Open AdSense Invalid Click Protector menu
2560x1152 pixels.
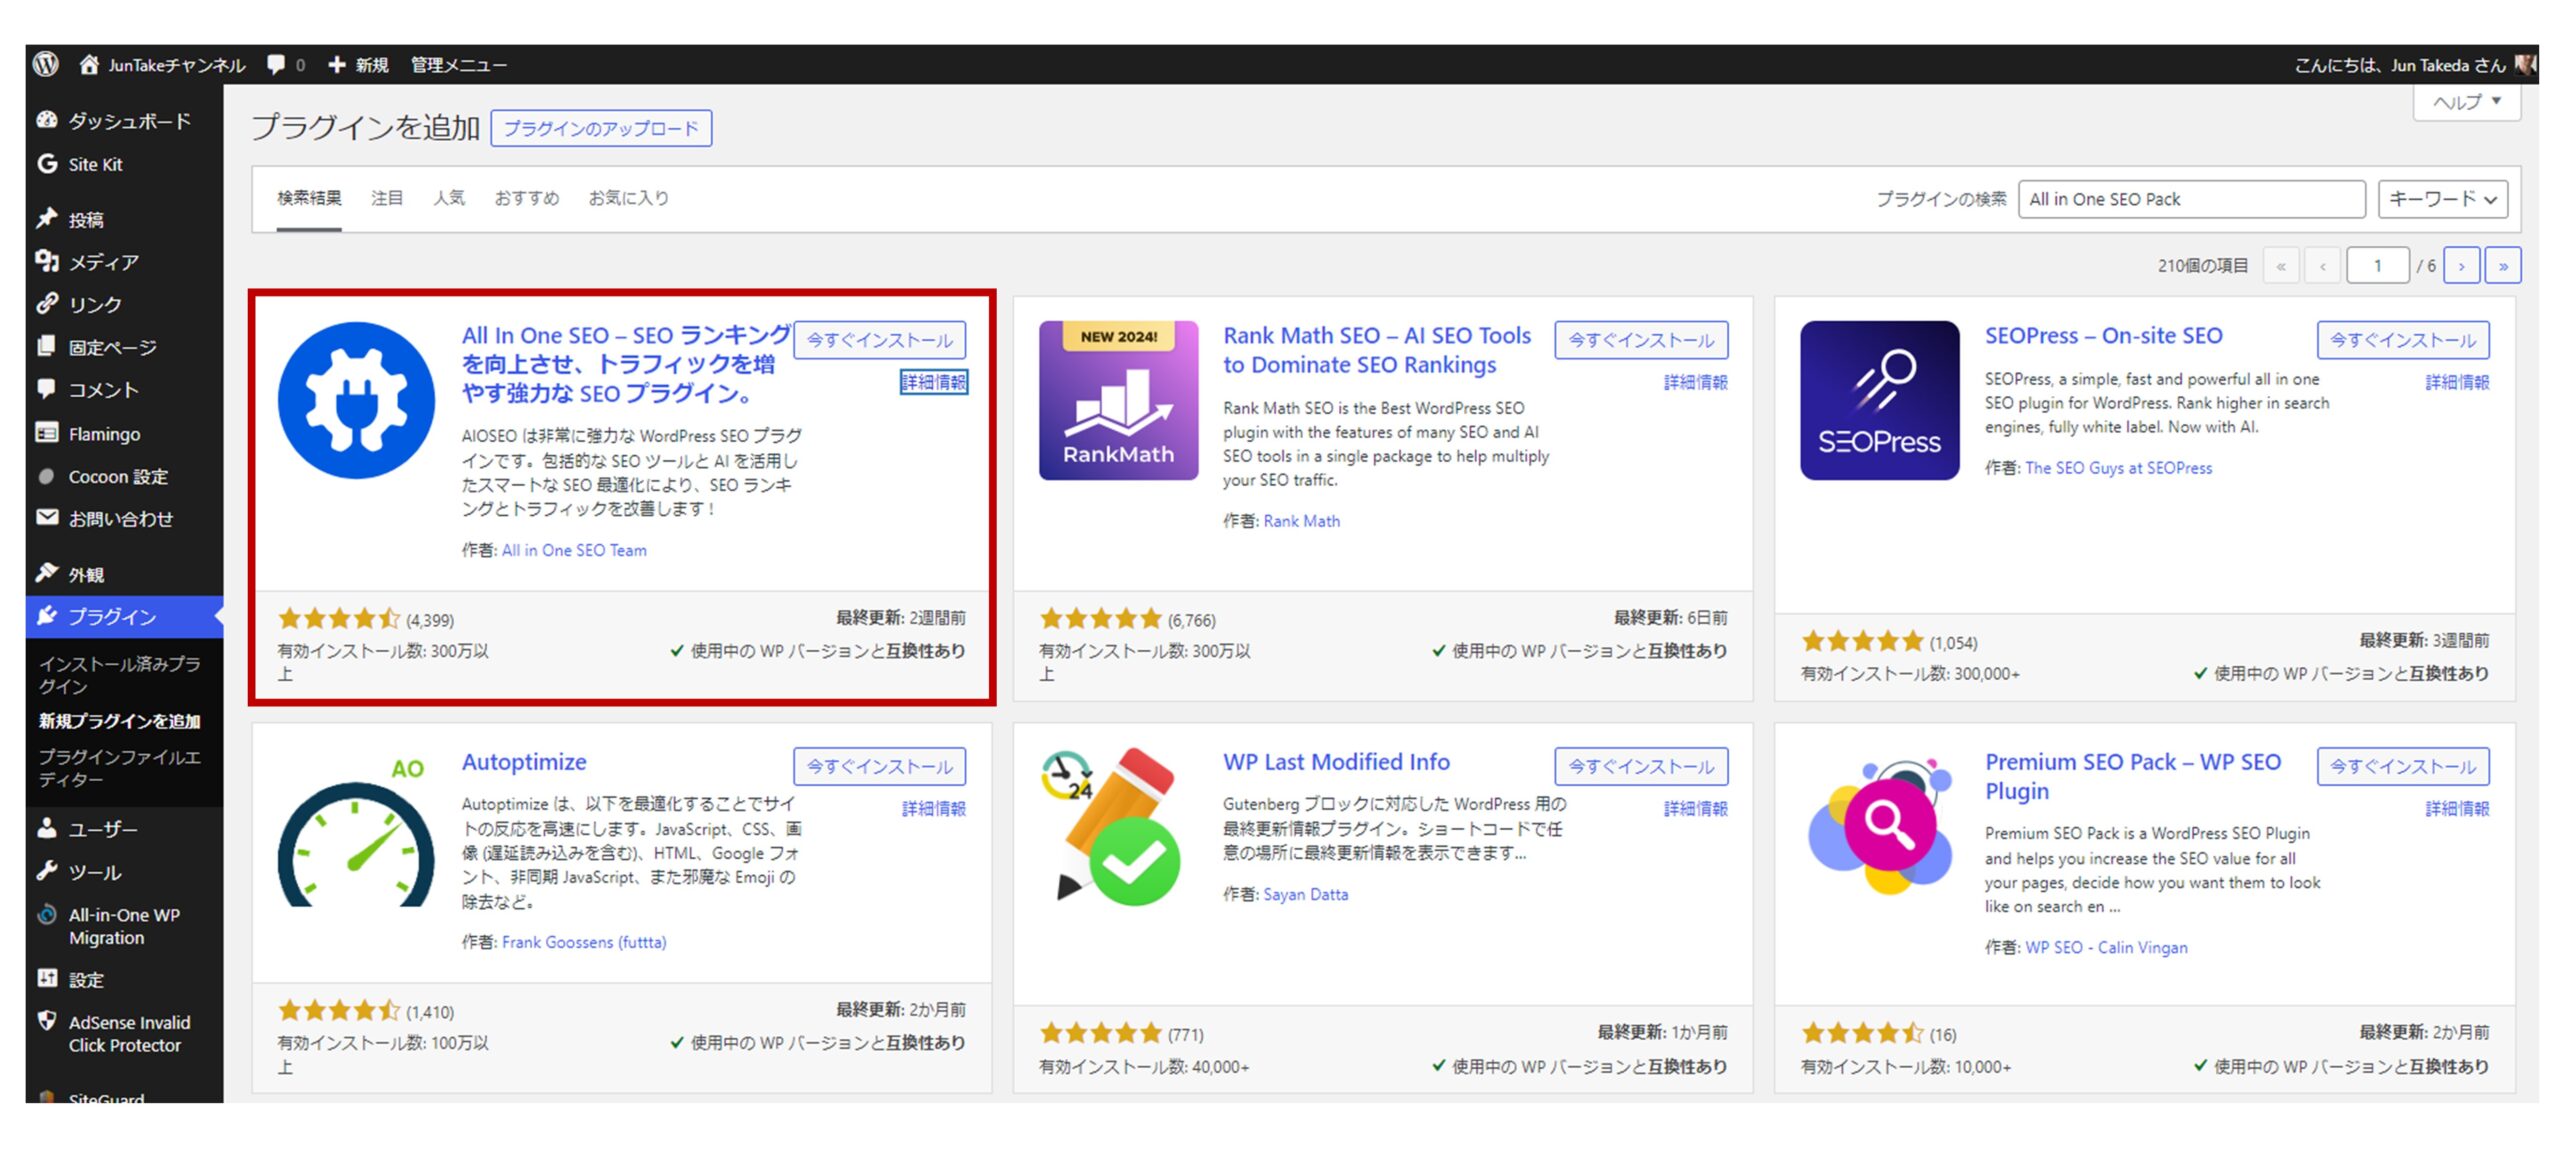pyautogui.click(x=124, y=1033)
